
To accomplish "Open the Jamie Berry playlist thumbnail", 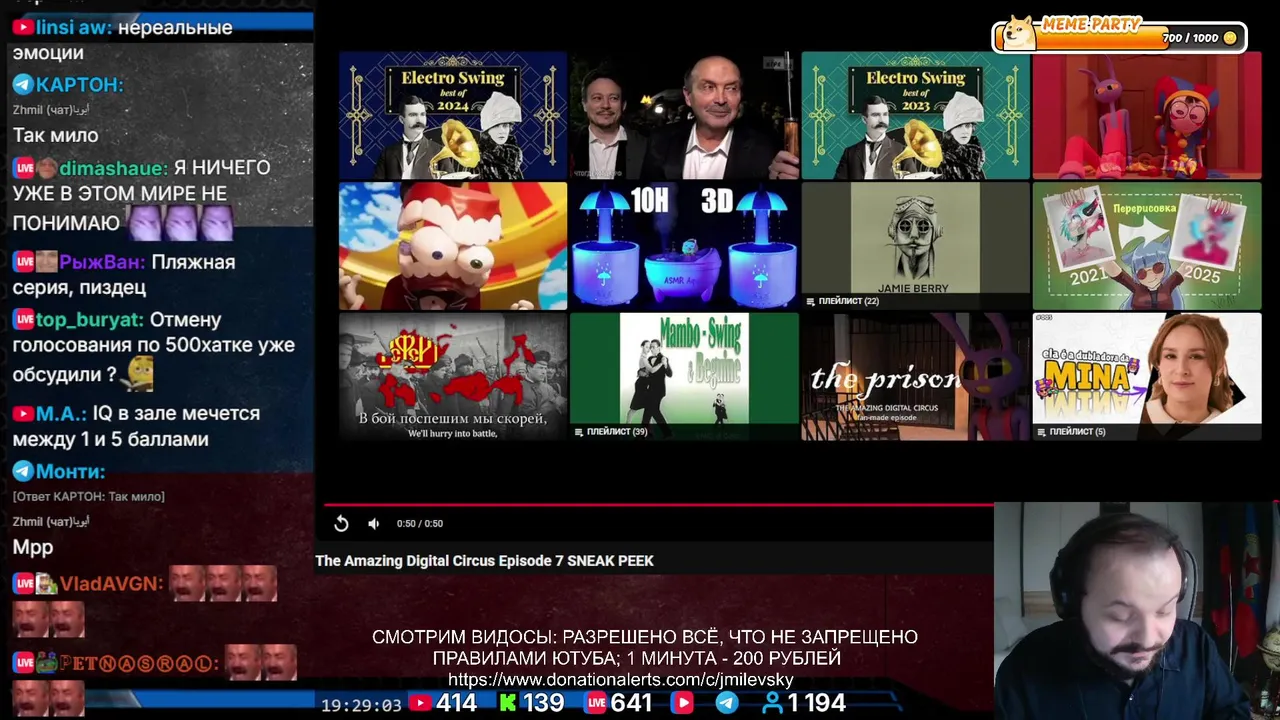I will point(915,246).
